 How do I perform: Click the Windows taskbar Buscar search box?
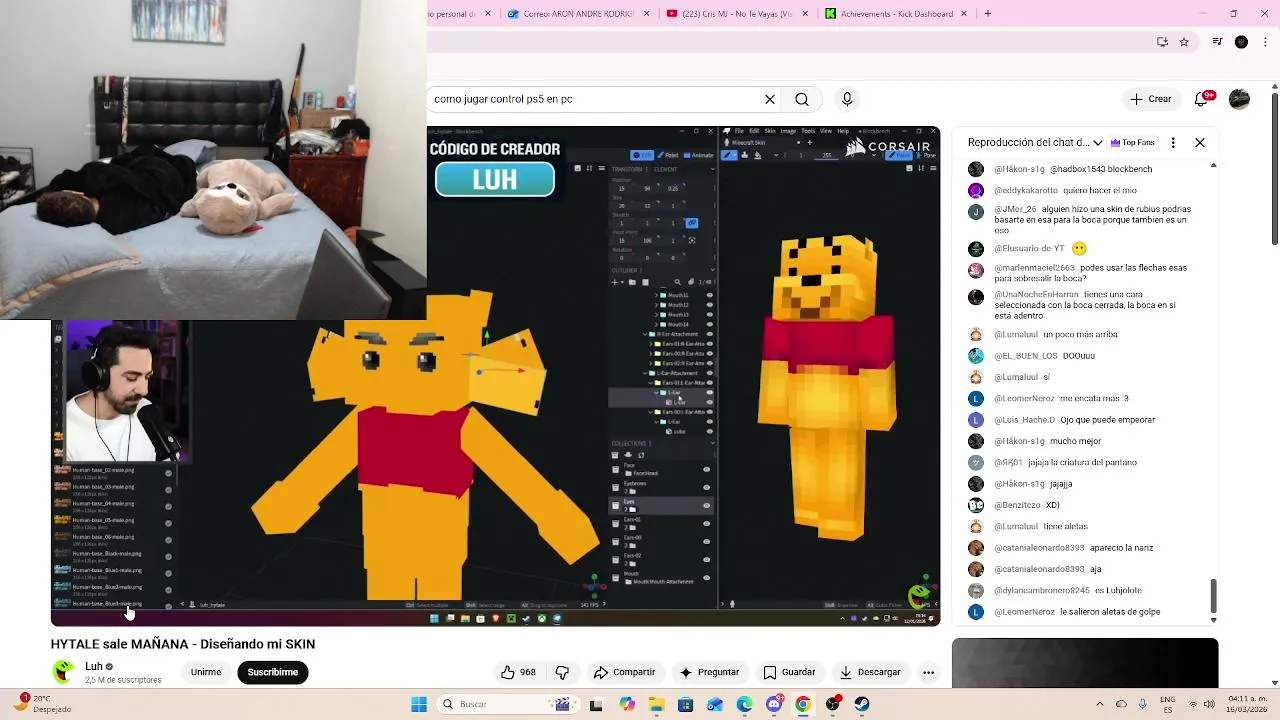pos(510,704)
